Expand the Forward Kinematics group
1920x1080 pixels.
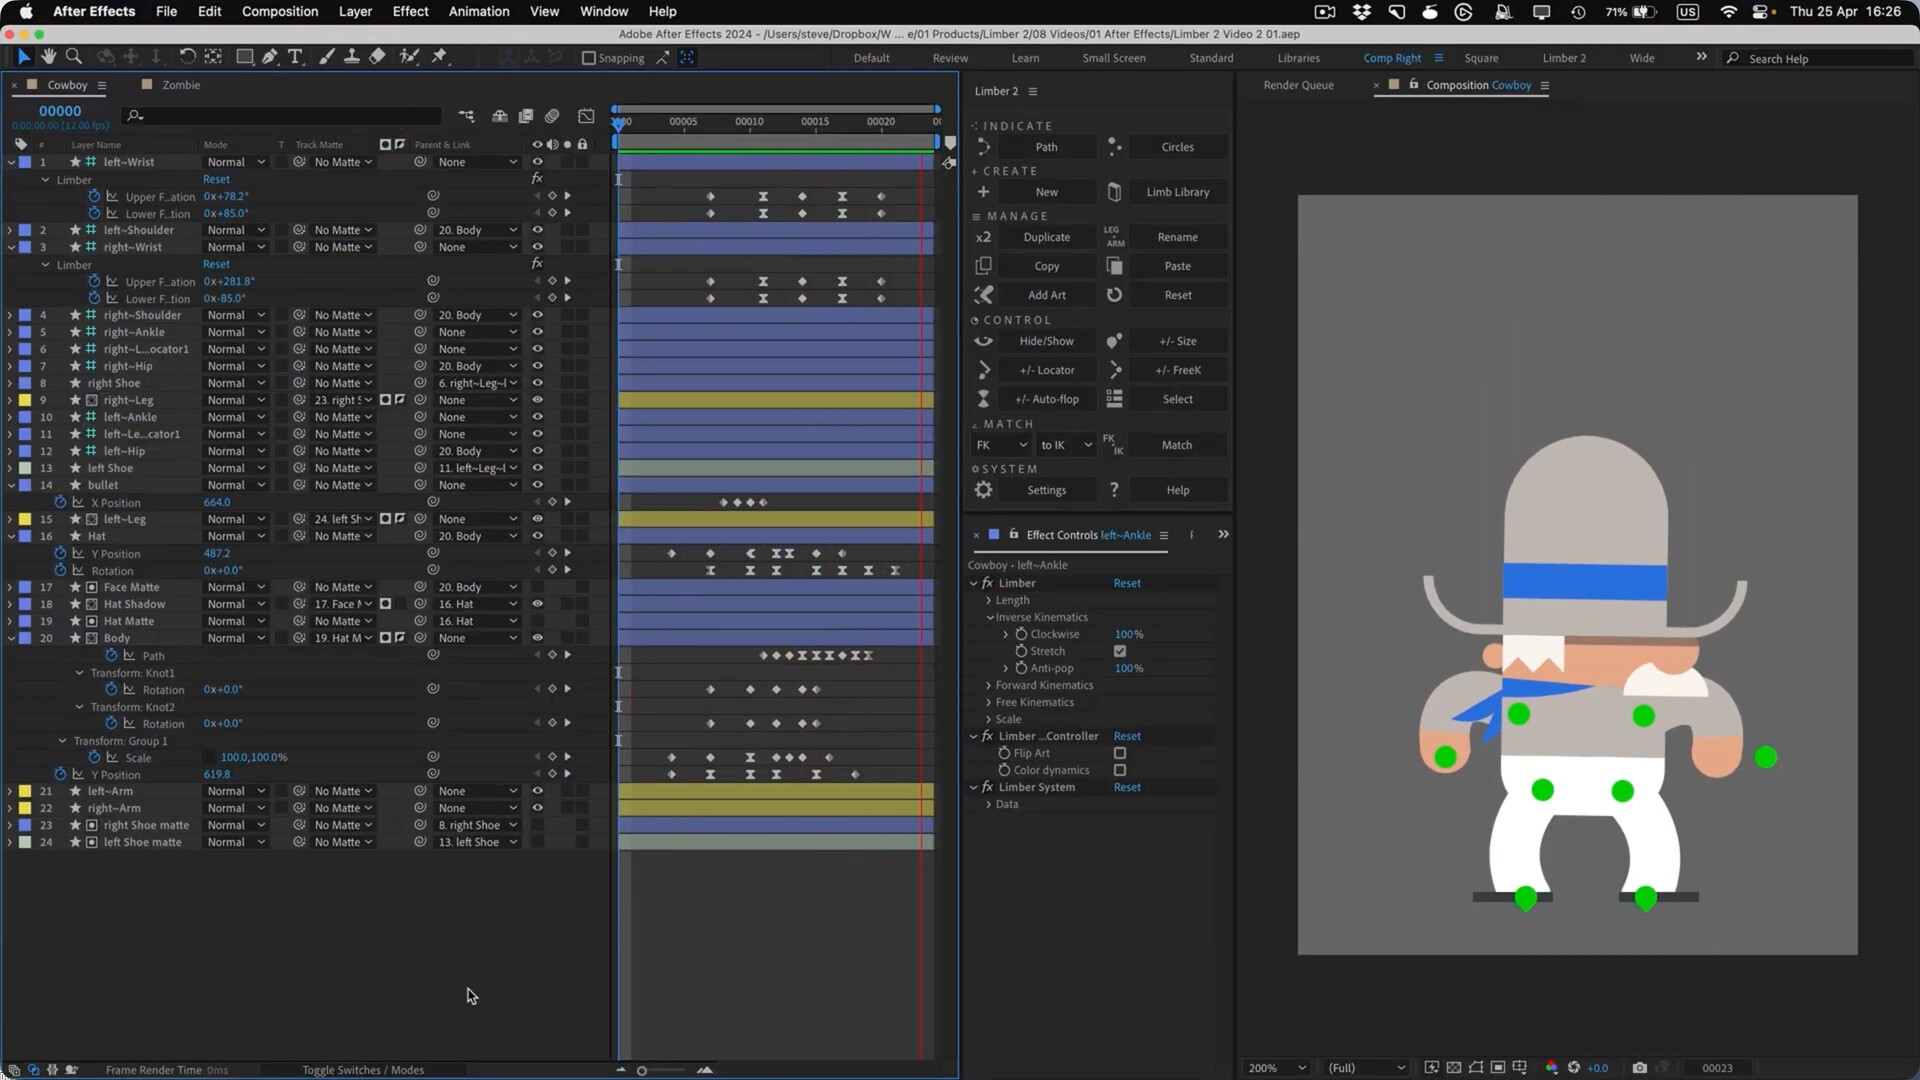(989, 685)
